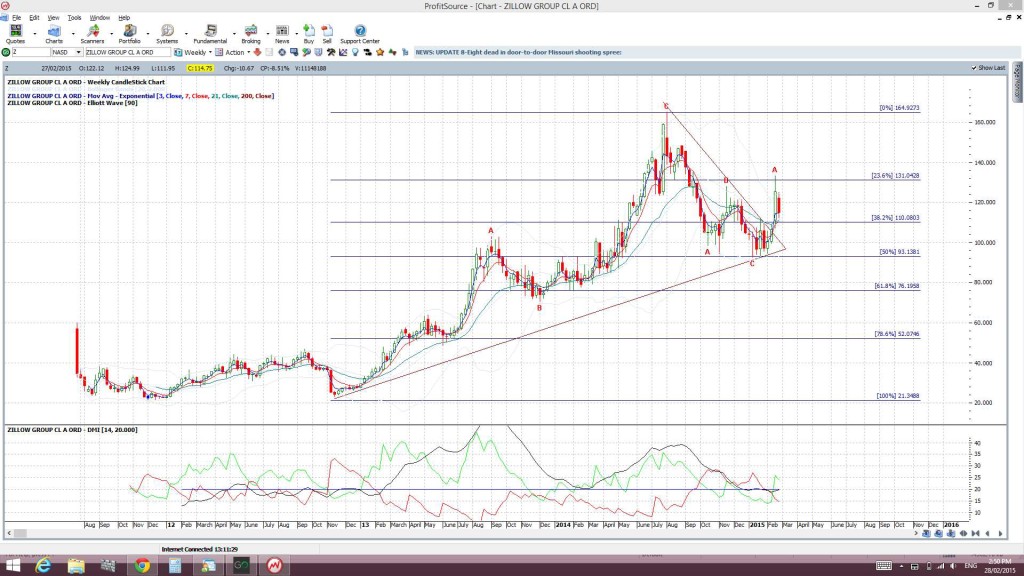Click the highlighted close price C:114.75

tap(200, 68)
